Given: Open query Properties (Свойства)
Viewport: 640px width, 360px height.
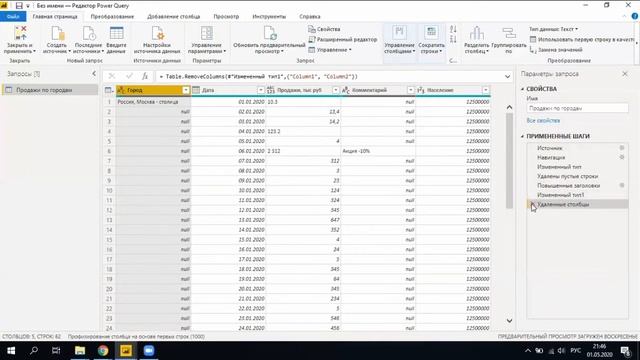Looking at the screenshot, I should coord(324,29).
